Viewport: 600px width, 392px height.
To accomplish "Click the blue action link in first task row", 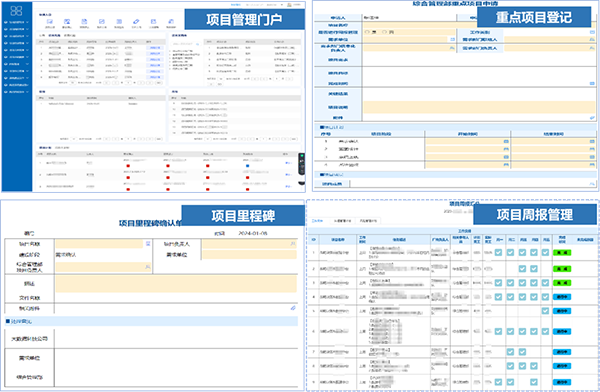I will pyautogui.click(x=155, y=48).
